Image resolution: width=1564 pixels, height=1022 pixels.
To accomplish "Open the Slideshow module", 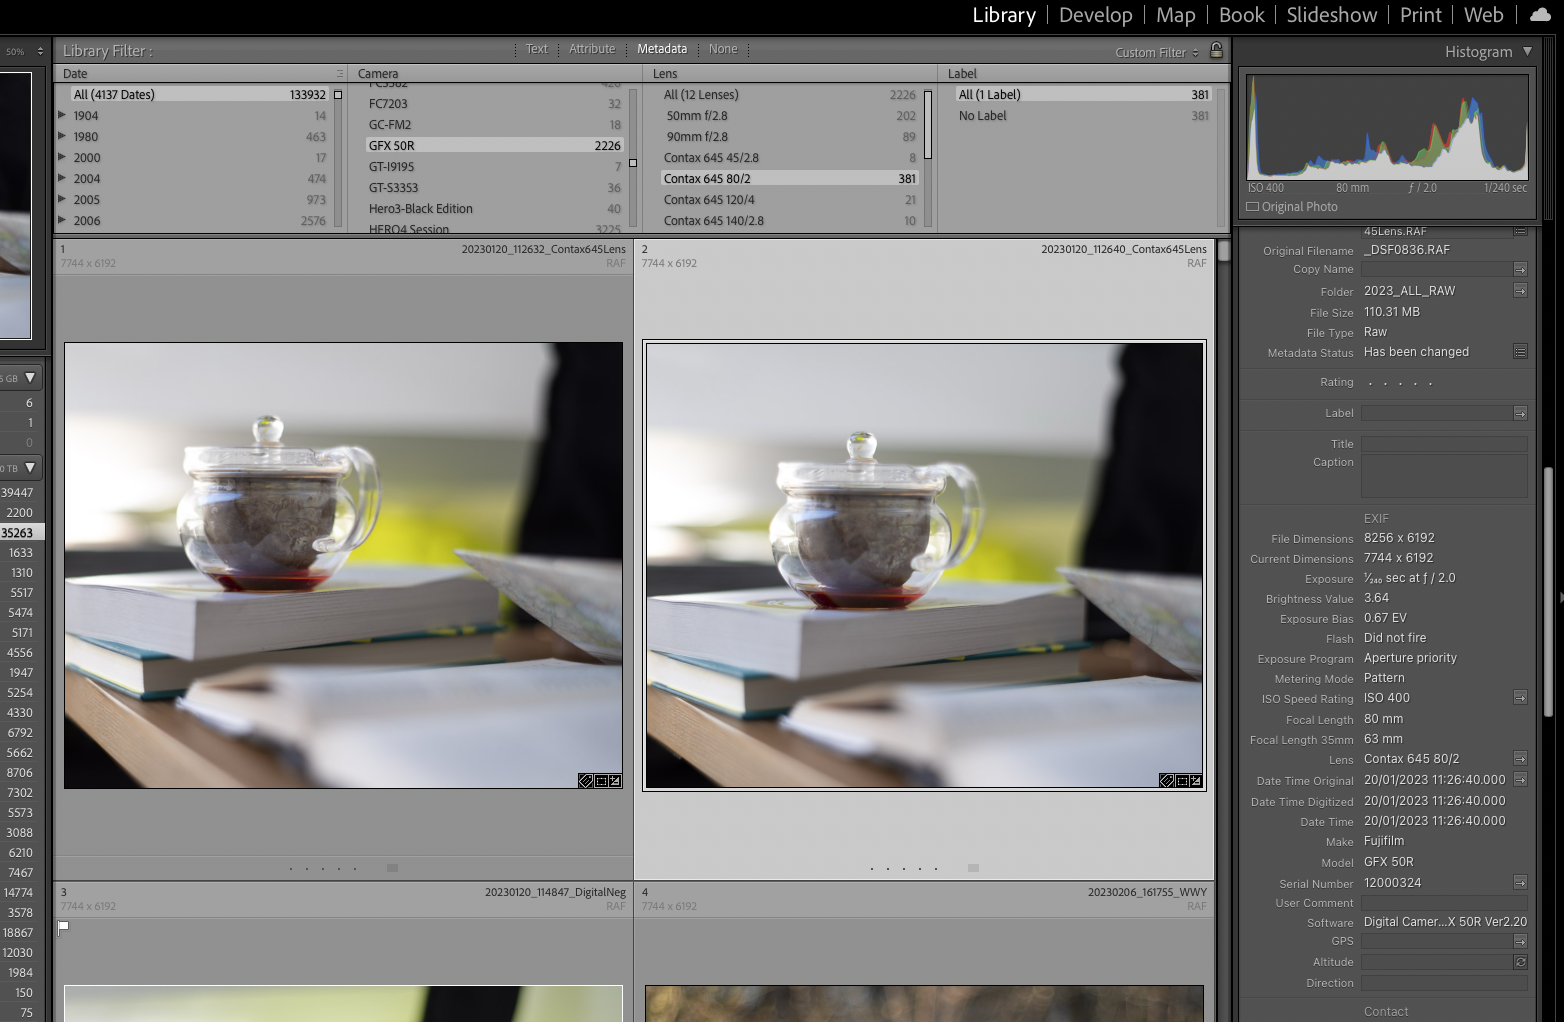I will [x=1332, y=15].
